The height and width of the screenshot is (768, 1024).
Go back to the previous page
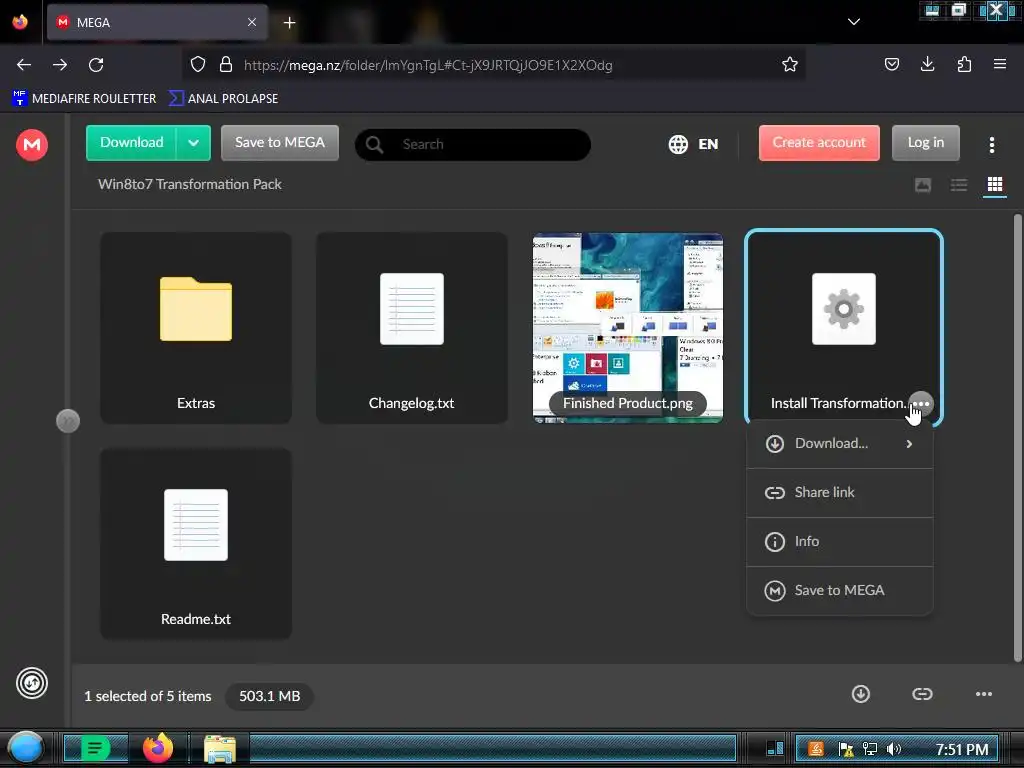(24, 65)
